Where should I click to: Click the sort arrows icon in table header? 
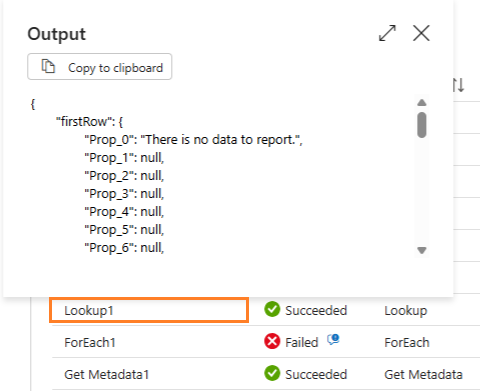458,85
